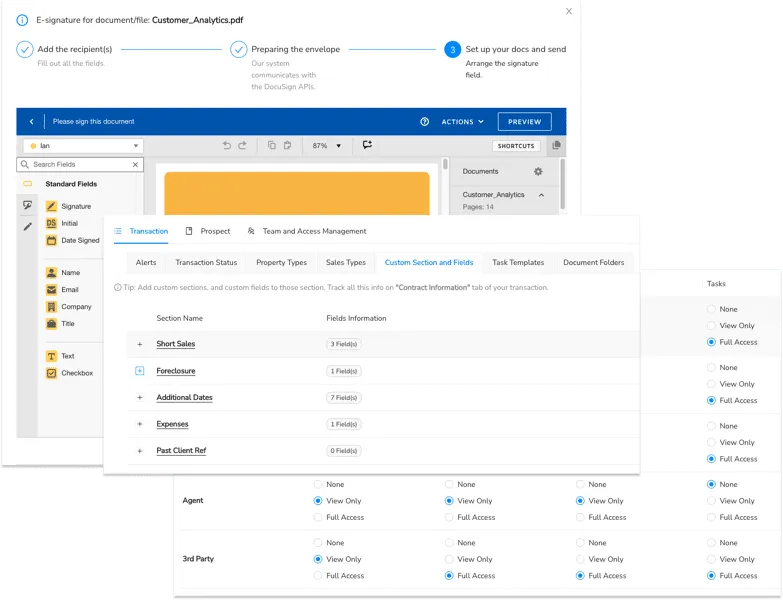The height and width of the screenshot is (600, 783).
Task: Select Full Access for 3rd Party second column
Action: point(449,576)
